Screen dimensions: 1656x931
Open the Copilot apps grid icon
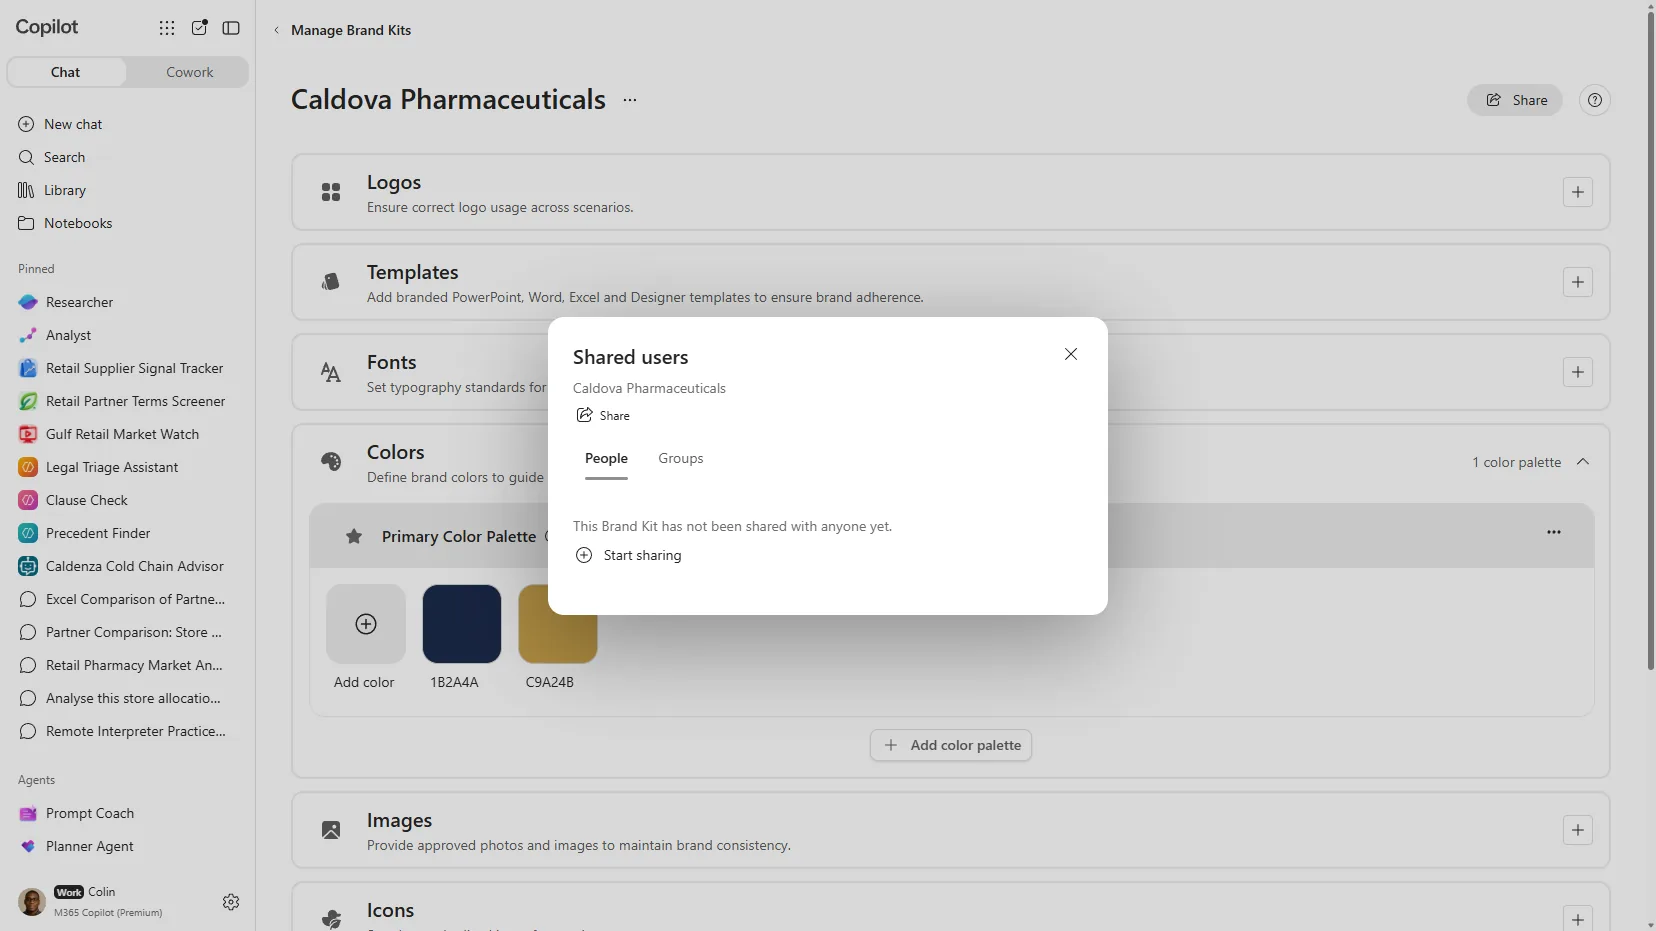click(x=167, y=28)
